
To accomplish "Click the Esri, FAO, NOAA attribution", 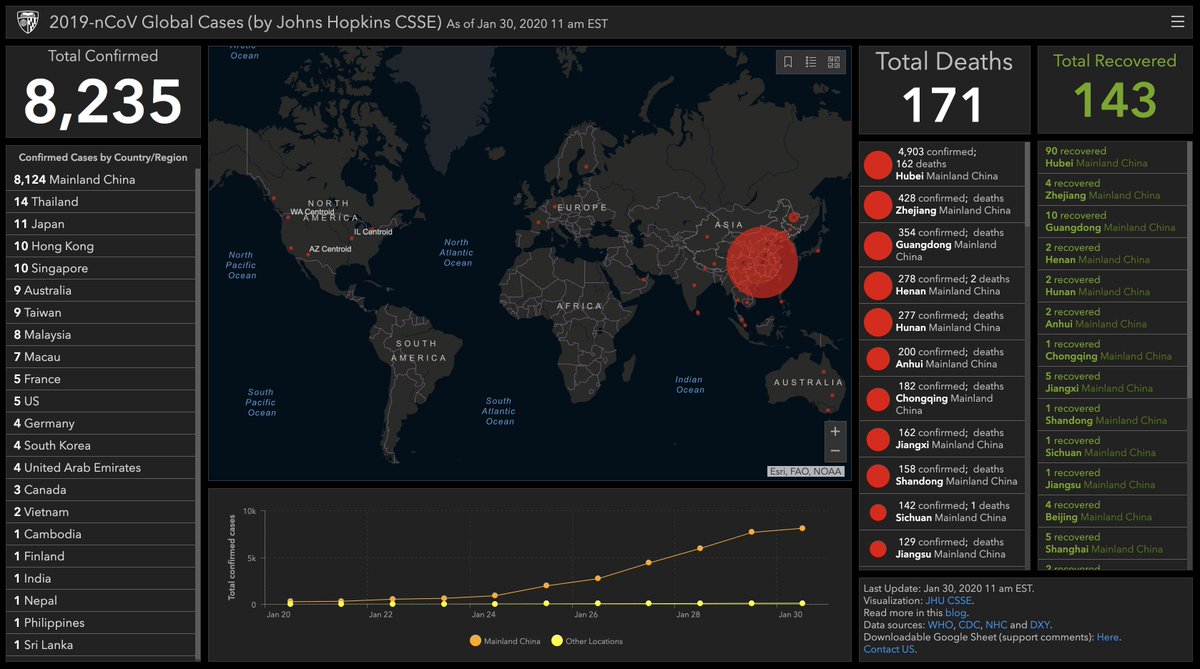I will pyautogui.click(x=806, y=472).
